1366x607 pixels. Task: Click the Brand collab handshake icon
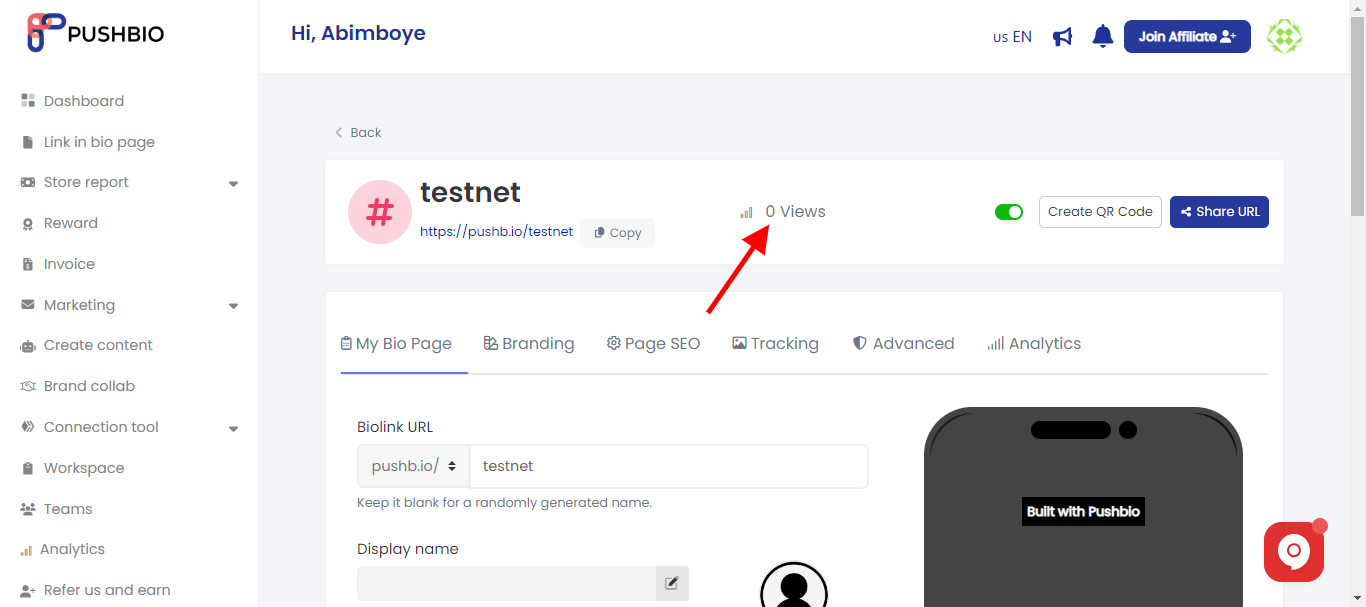click(28, 386)
